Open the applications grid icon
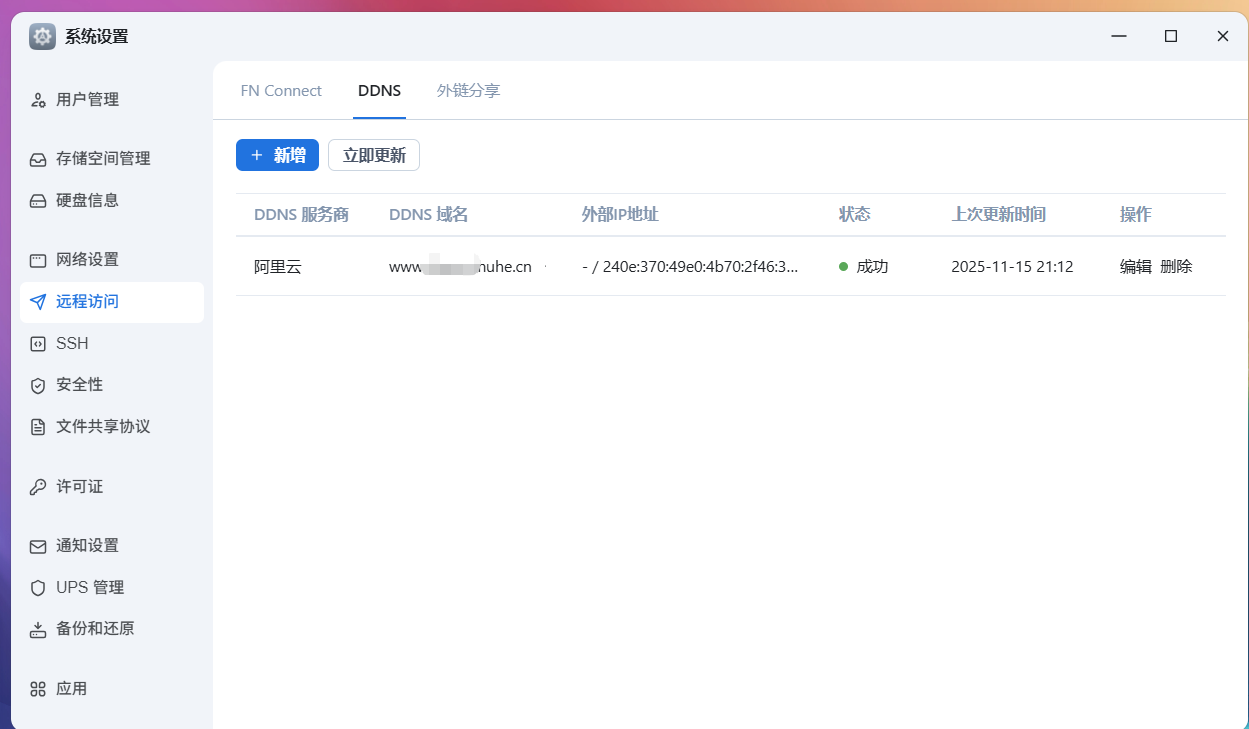 click(x=38, y=689)
